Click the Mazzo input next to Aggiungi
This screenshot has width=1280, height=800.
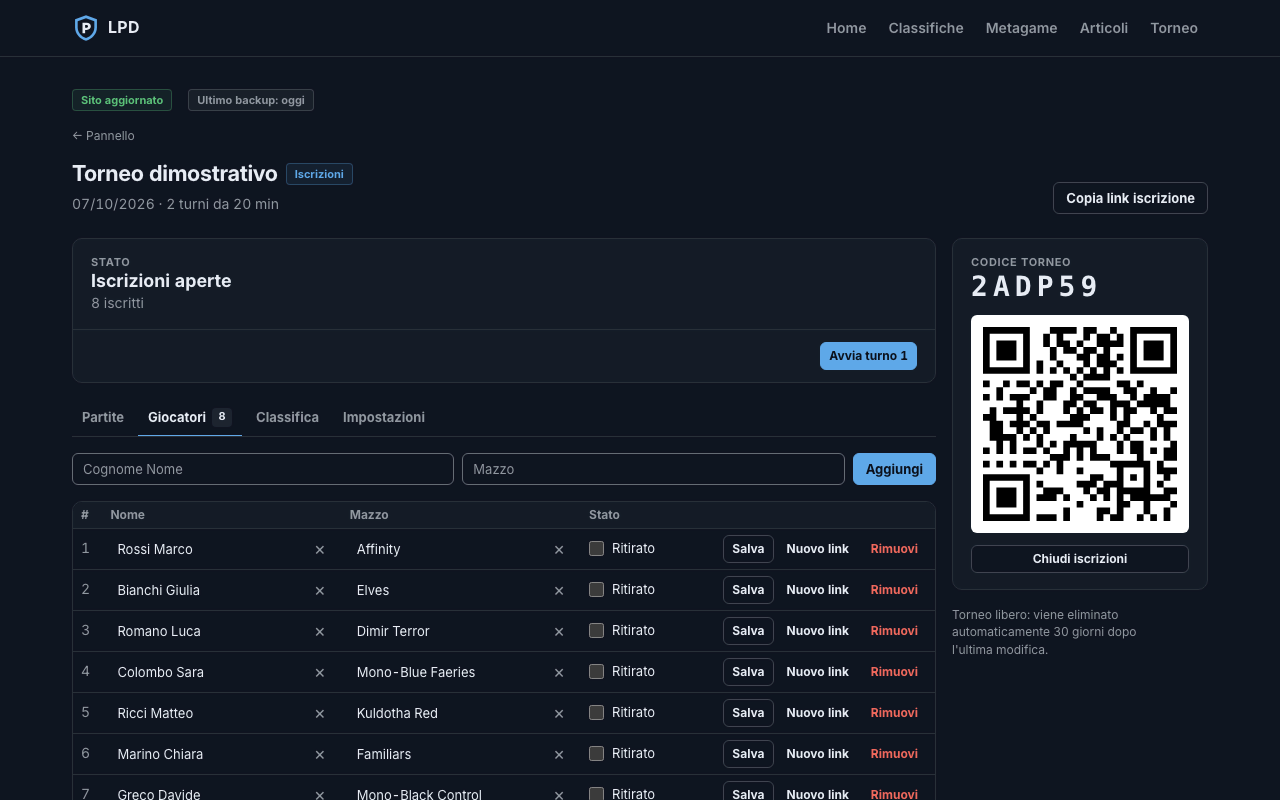click(653, 469)
